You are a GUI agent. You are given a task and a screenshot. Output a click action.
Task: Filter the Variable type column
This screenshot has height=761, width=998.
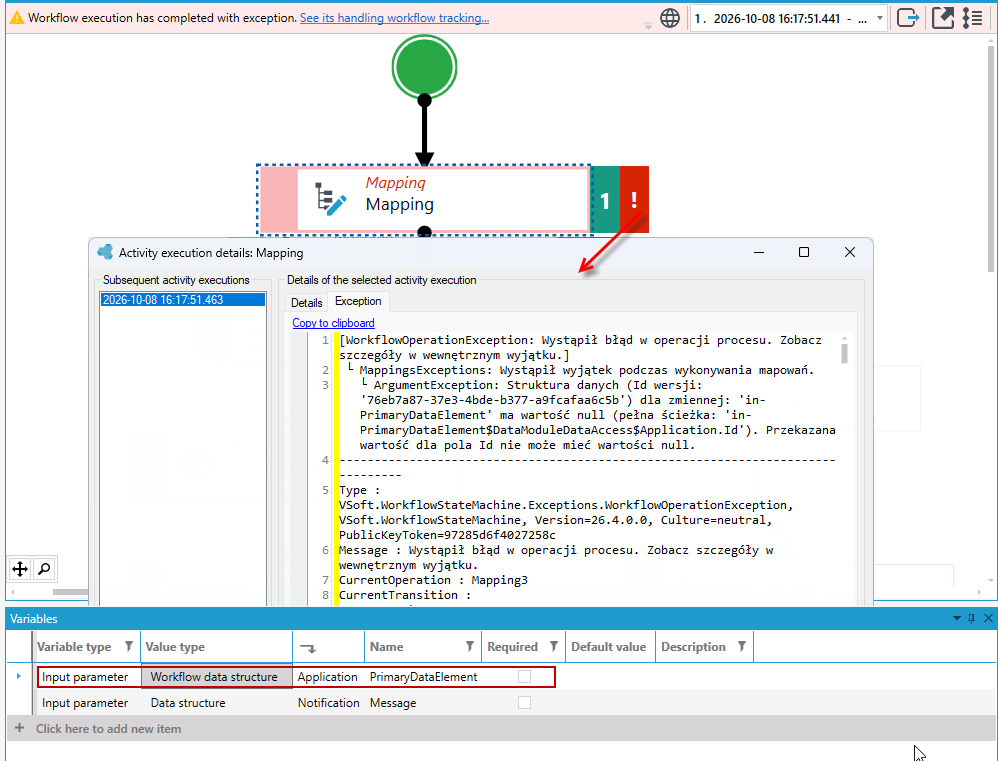[129, 646]
